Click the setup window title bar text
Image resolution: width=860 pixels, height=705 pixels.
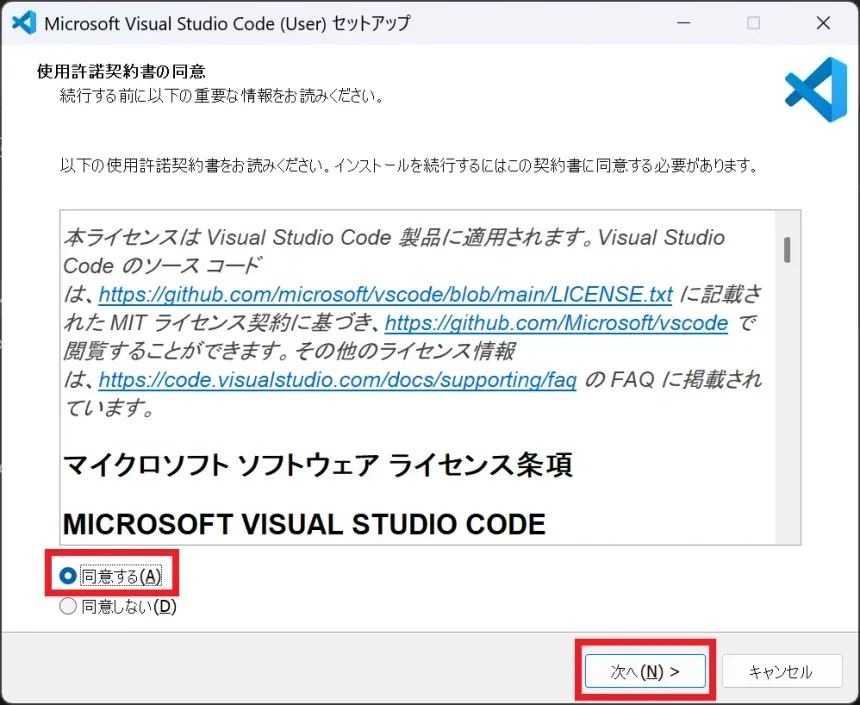[x=225, y=22]
